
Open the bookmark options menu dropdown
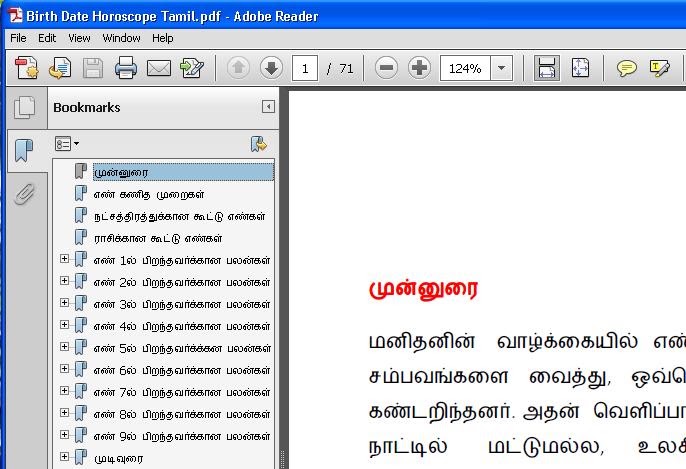pos(66,144)
